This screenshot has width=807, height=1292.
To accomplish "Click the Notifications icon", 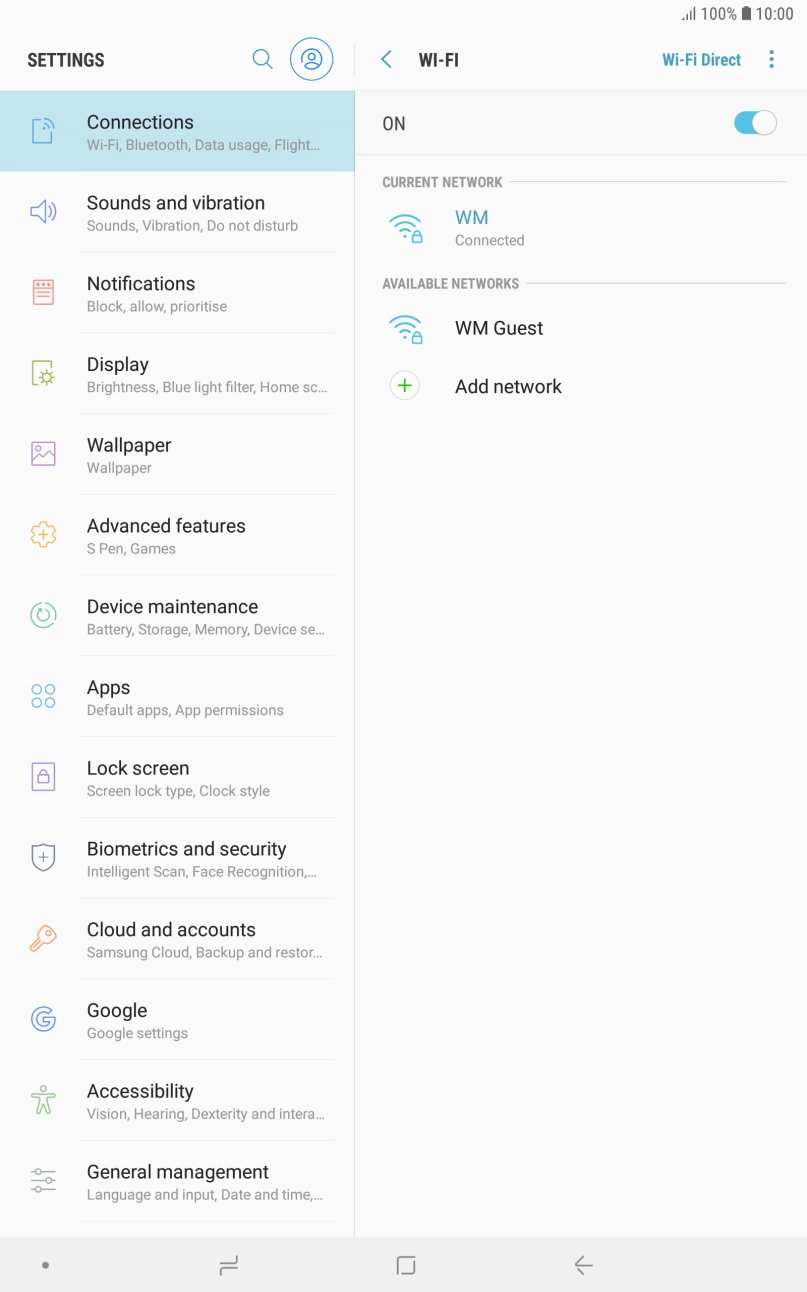I will (x=43, y=292).
